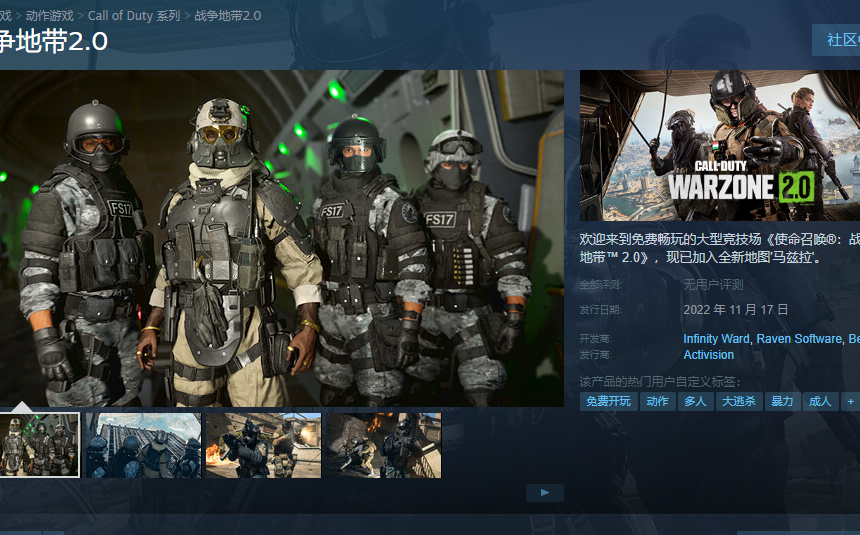Click the 全部评测 label
Viewport: 860px width, 535px height.
601,284
